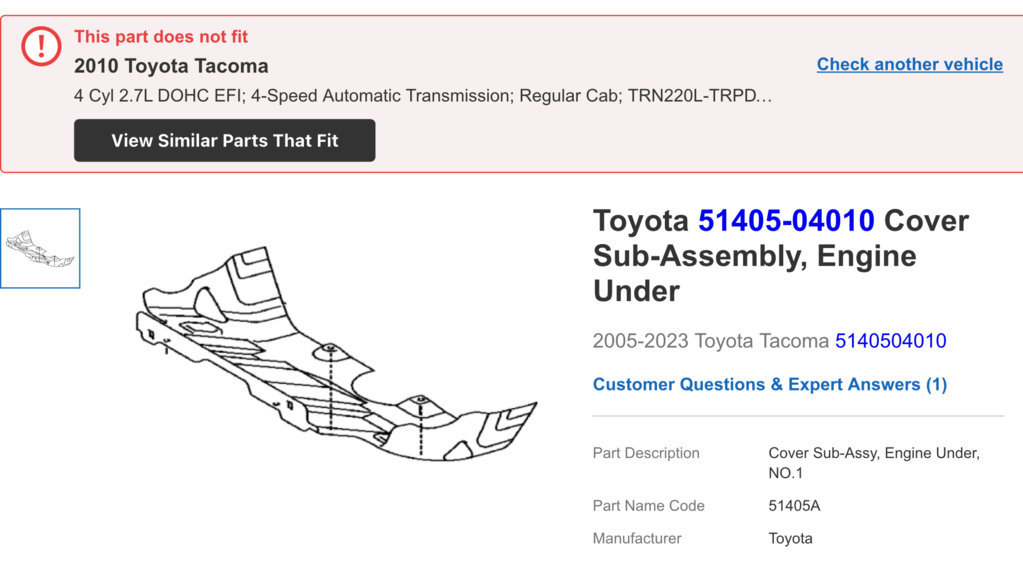This screenshot has height=582, width=1023.
Task: Click the This part does not fit heading
Action: pos(160,37)
